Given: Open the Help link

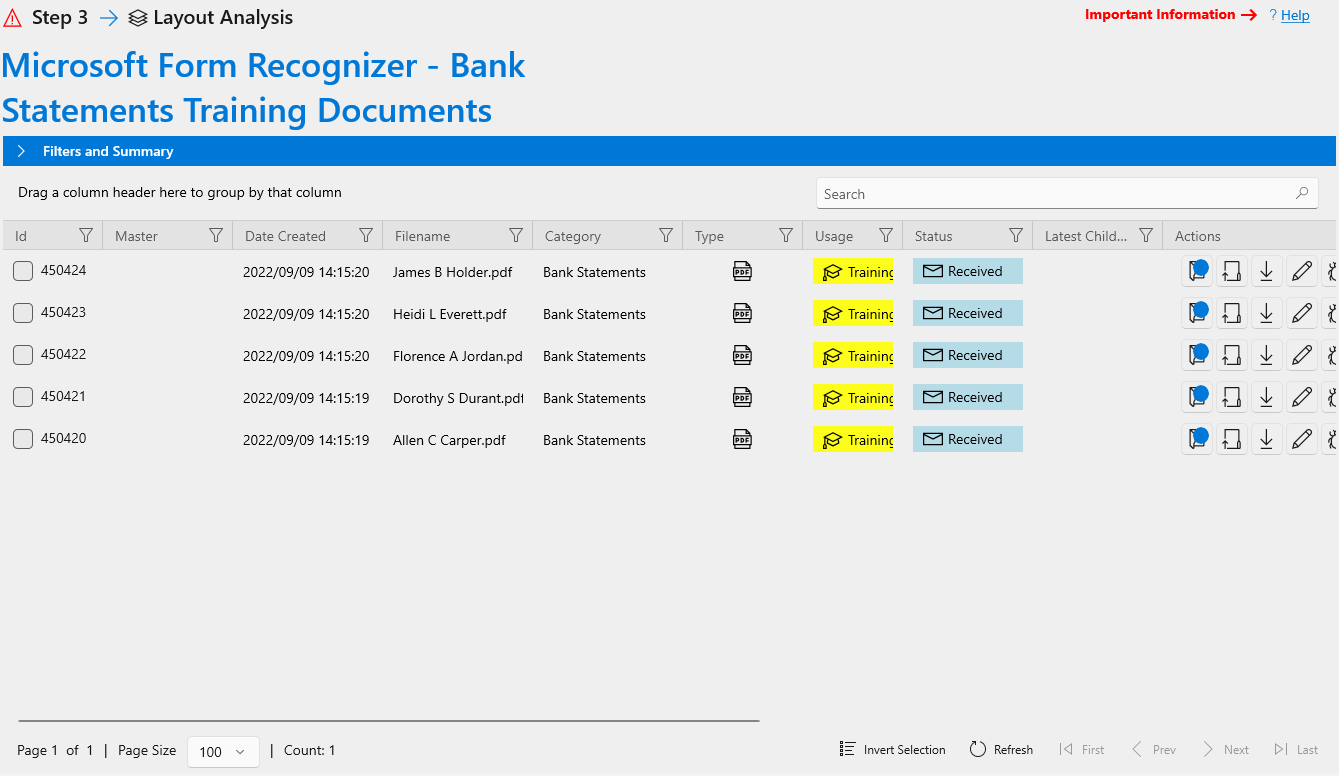Looking at the screenshot, I should coord(1295,15).
